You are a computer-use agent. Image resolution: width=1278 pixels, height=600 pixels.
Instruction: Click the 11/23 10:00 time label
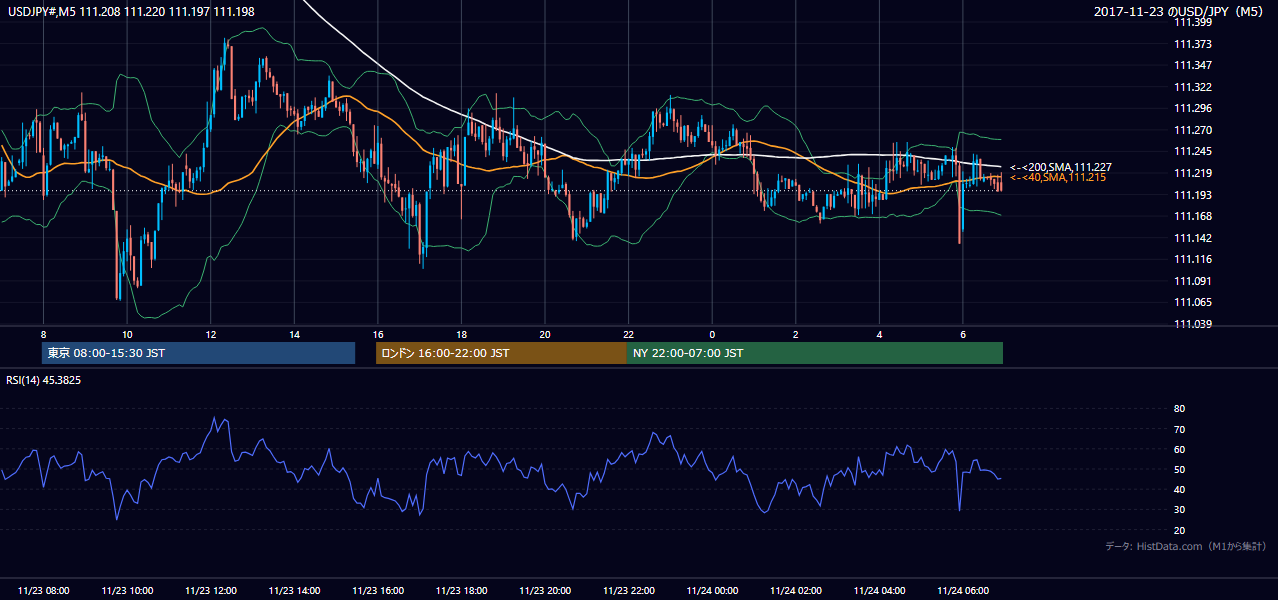point(127,591)
